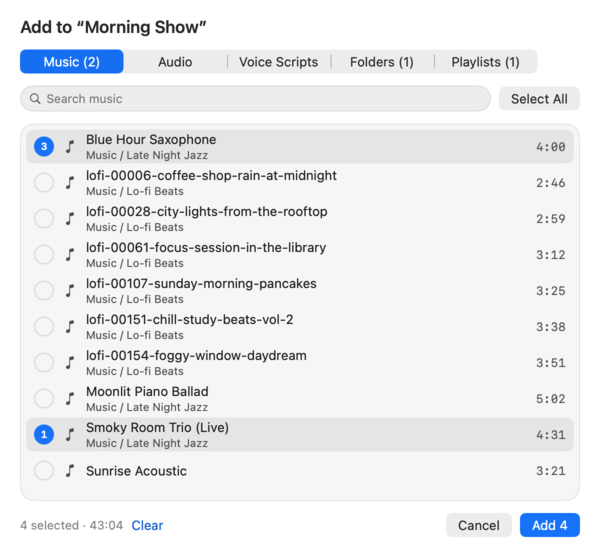Click music note icon for Smoky Room Trio (Live)
600x557 pixels.
70,434
